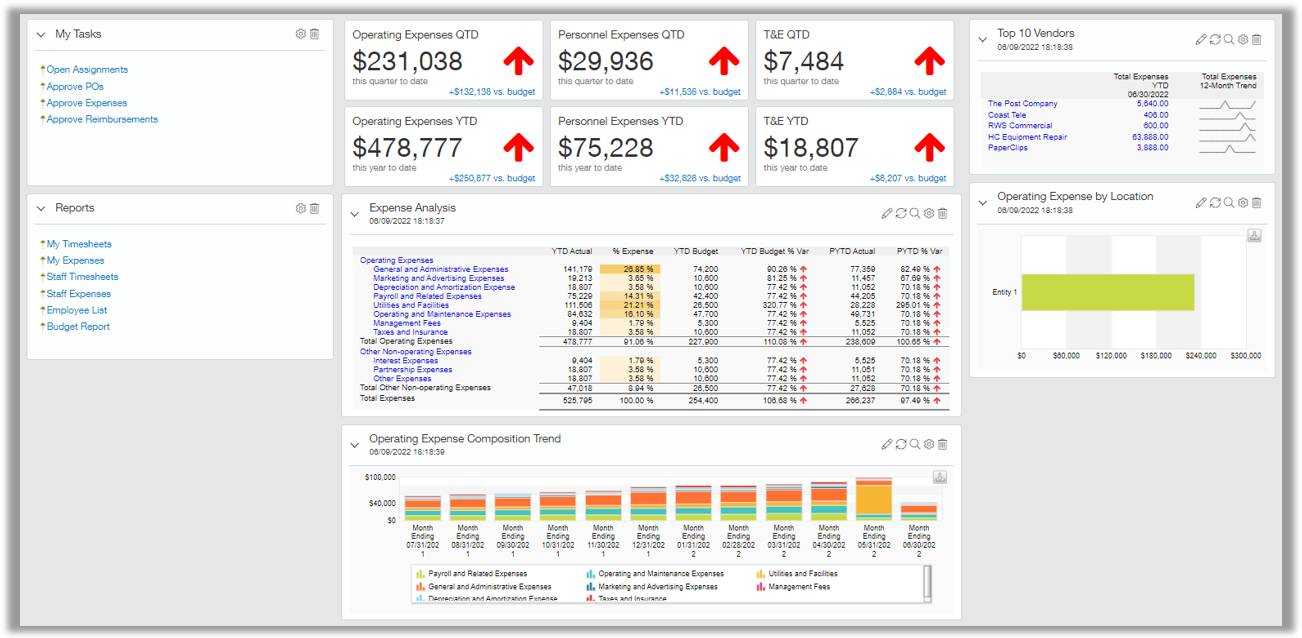Collapse the Expense Analysis panel chevron
Image resolution: width=1302 pixels, height=638 pixels.
[x=355, y=215]
